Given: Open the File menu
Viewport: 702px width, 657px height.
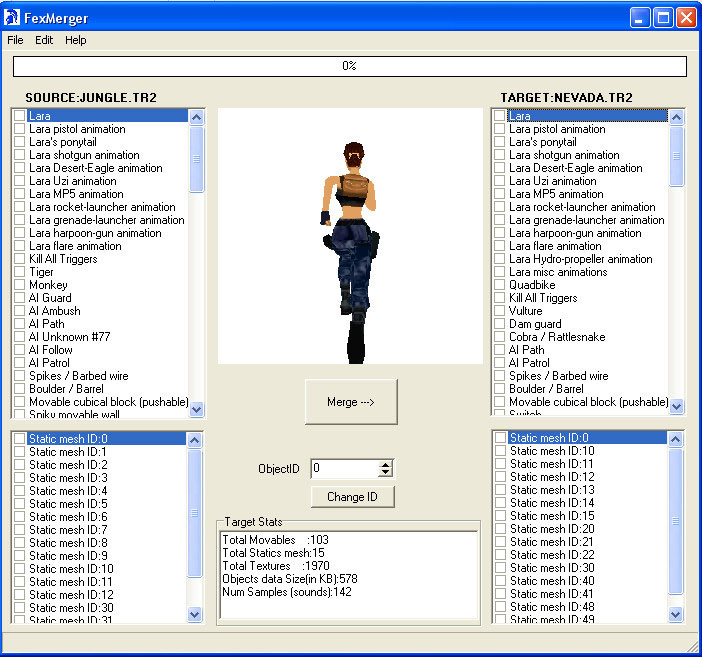Looking at the screenshot, I should pos(15,40).
